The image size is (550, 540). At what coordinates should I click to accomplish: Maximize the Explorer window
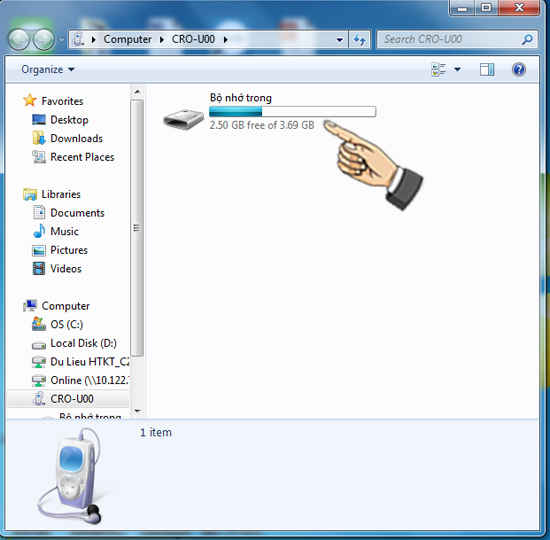pos(486,8)
